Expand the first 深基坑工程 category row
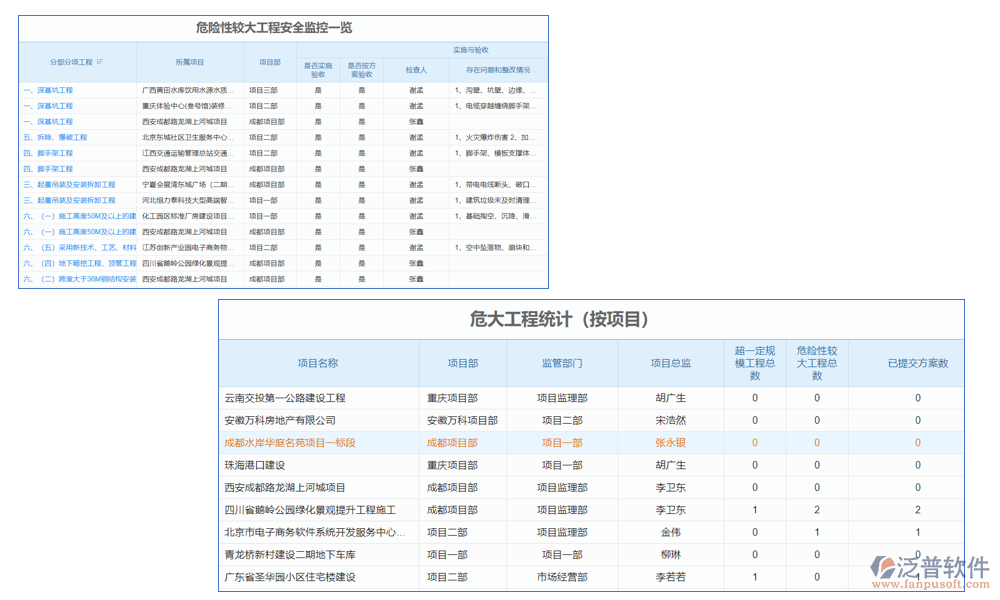 (55, 90)
